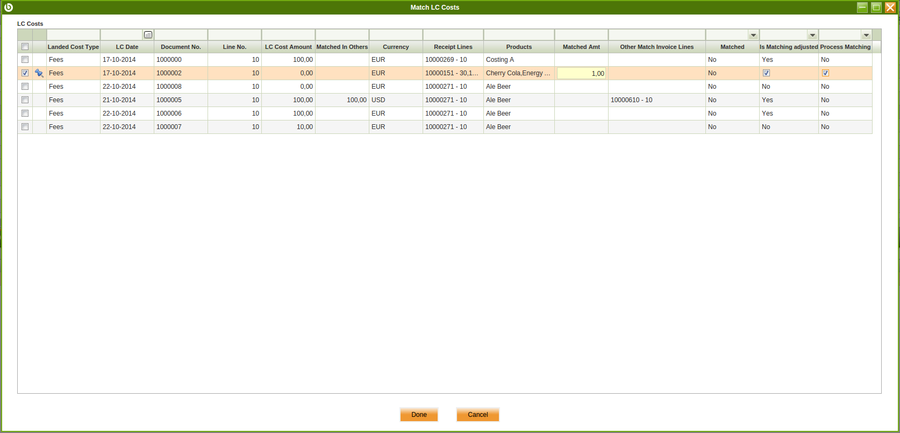Click the Matched Amt field showing 1,00
Viewport: 900px width, 433px height.
(x=581, y=73)
